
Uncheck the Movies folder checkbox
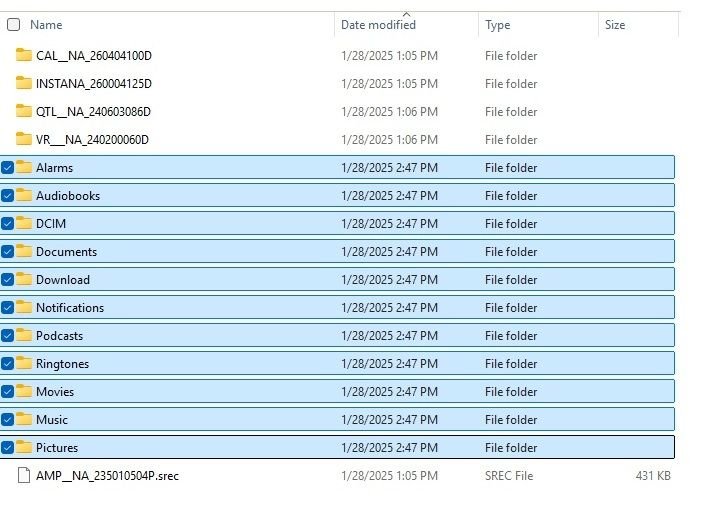pos(8,392)
